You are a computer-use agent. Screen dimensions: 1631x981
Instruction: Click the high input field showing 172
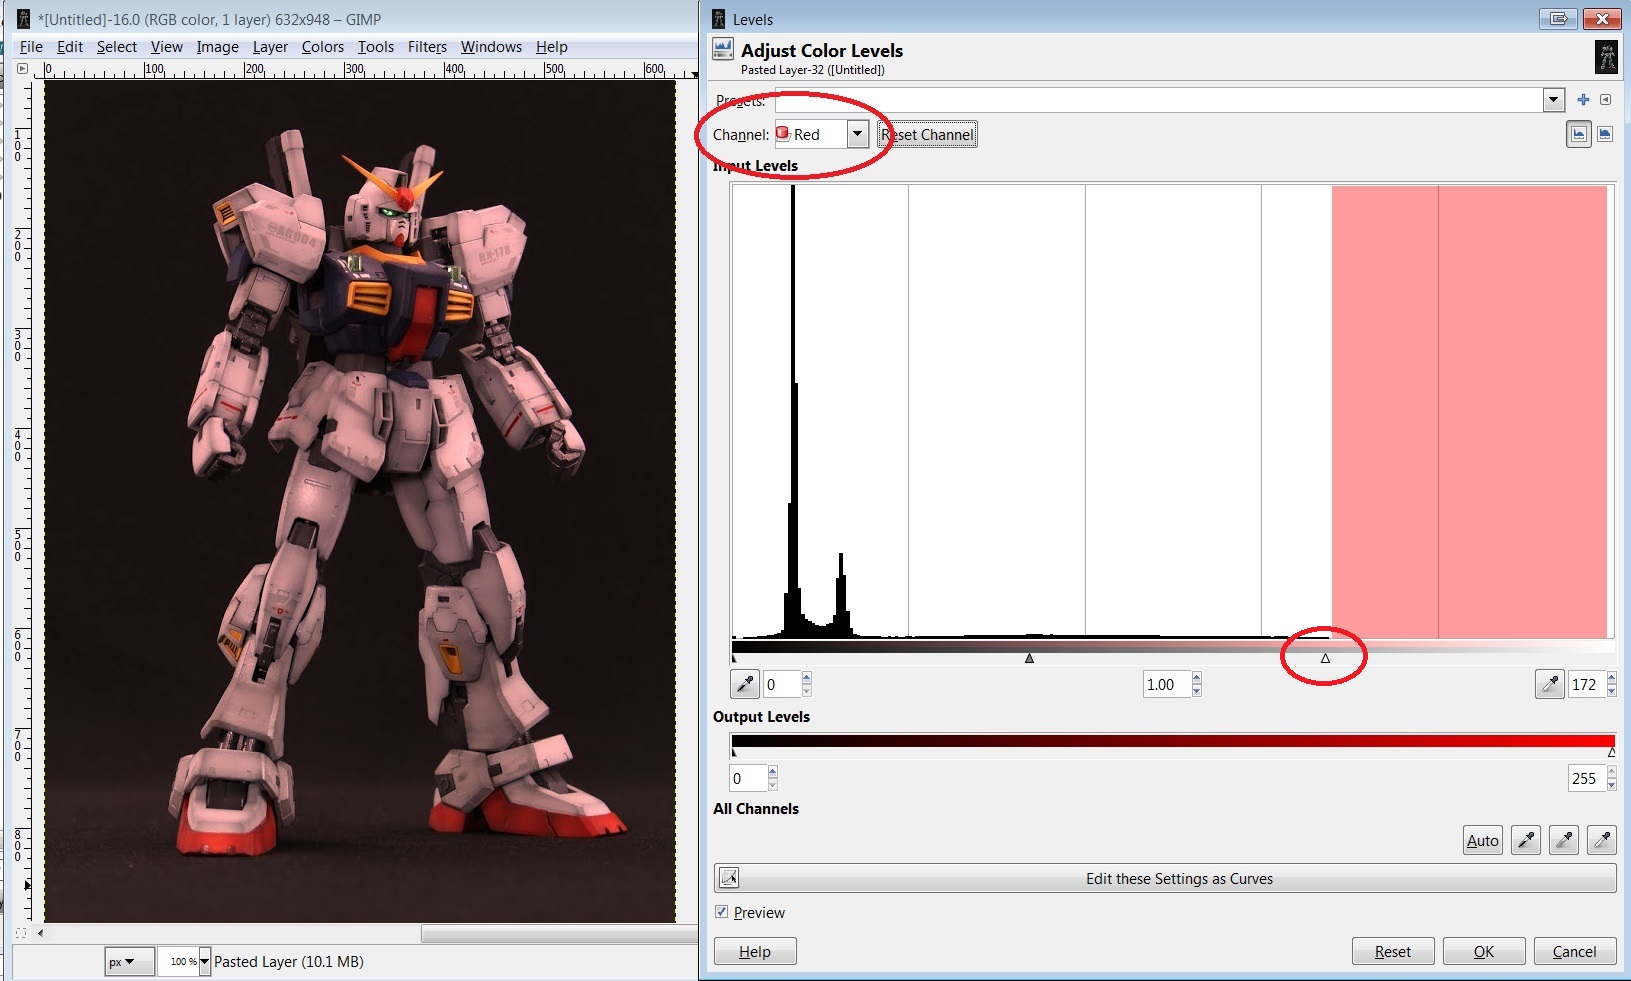(1587, 684)
